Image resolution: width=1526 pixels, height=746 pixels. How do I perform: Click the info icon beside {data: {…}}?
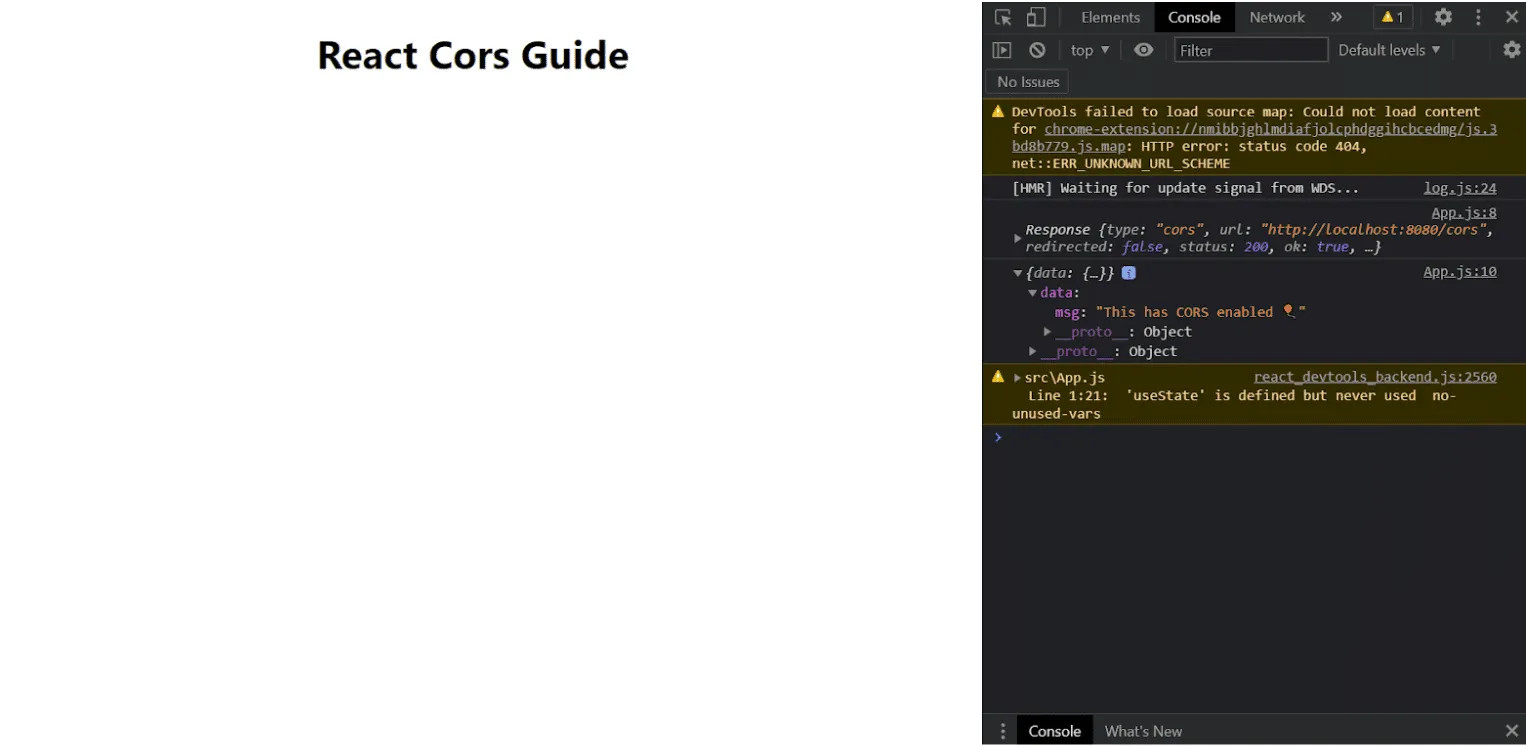[x=1129, y=273]
